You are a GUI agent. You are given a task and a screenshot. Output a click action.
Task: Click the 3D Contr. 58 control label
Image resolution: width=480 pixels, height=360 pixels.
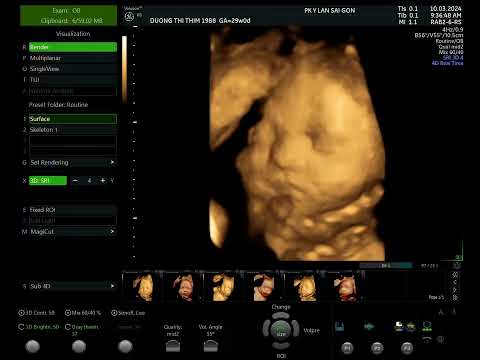tap(37, 313)
